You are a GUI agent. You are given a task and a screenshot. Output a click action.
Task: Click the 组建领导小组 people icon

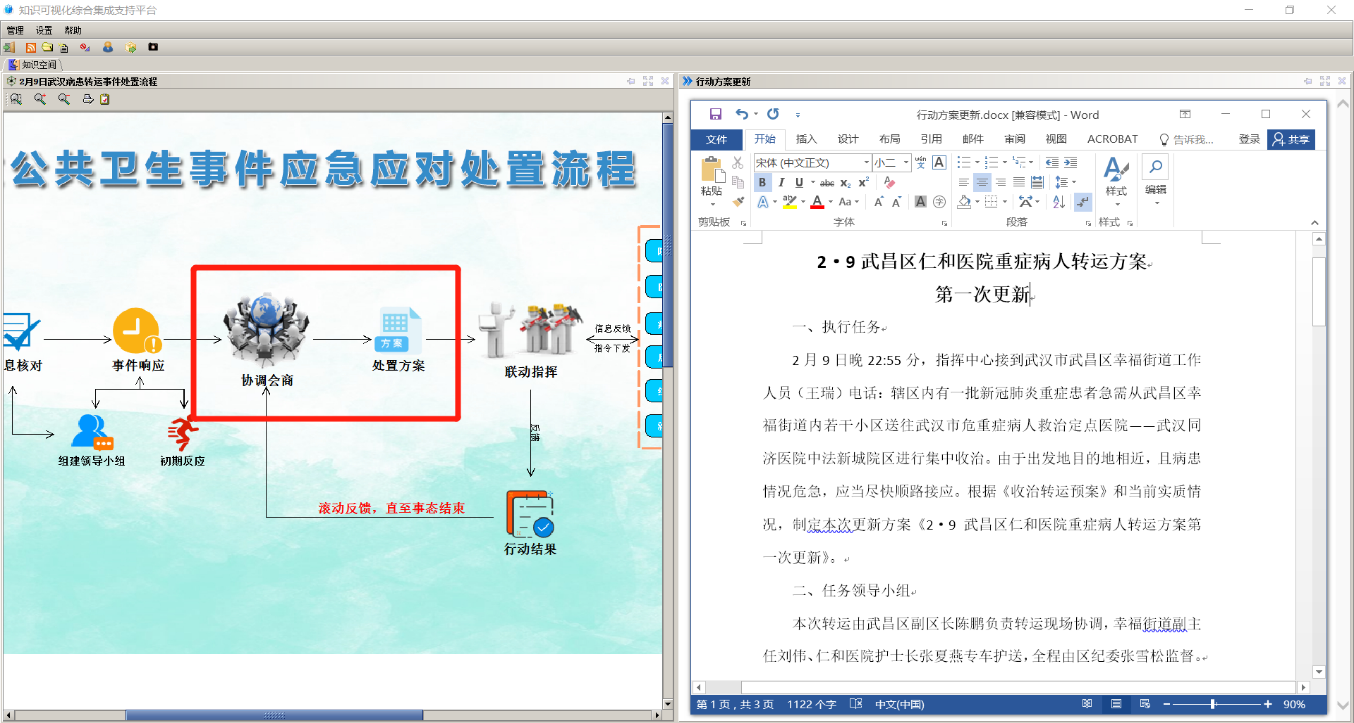91,431
